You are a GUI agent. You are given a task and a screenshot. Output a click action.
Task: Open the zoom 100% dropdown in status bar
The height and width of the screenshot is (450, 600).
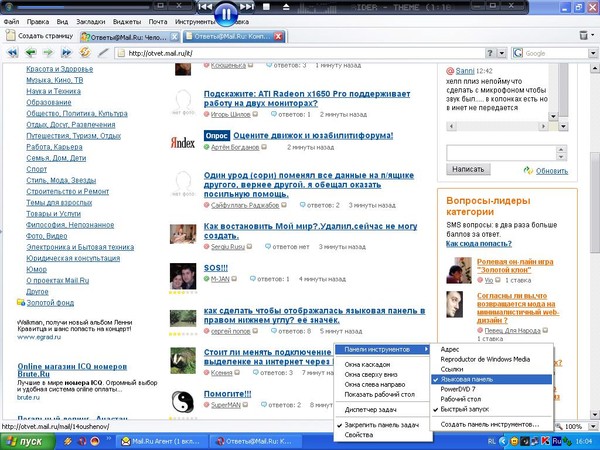click(x=593, y=426)
